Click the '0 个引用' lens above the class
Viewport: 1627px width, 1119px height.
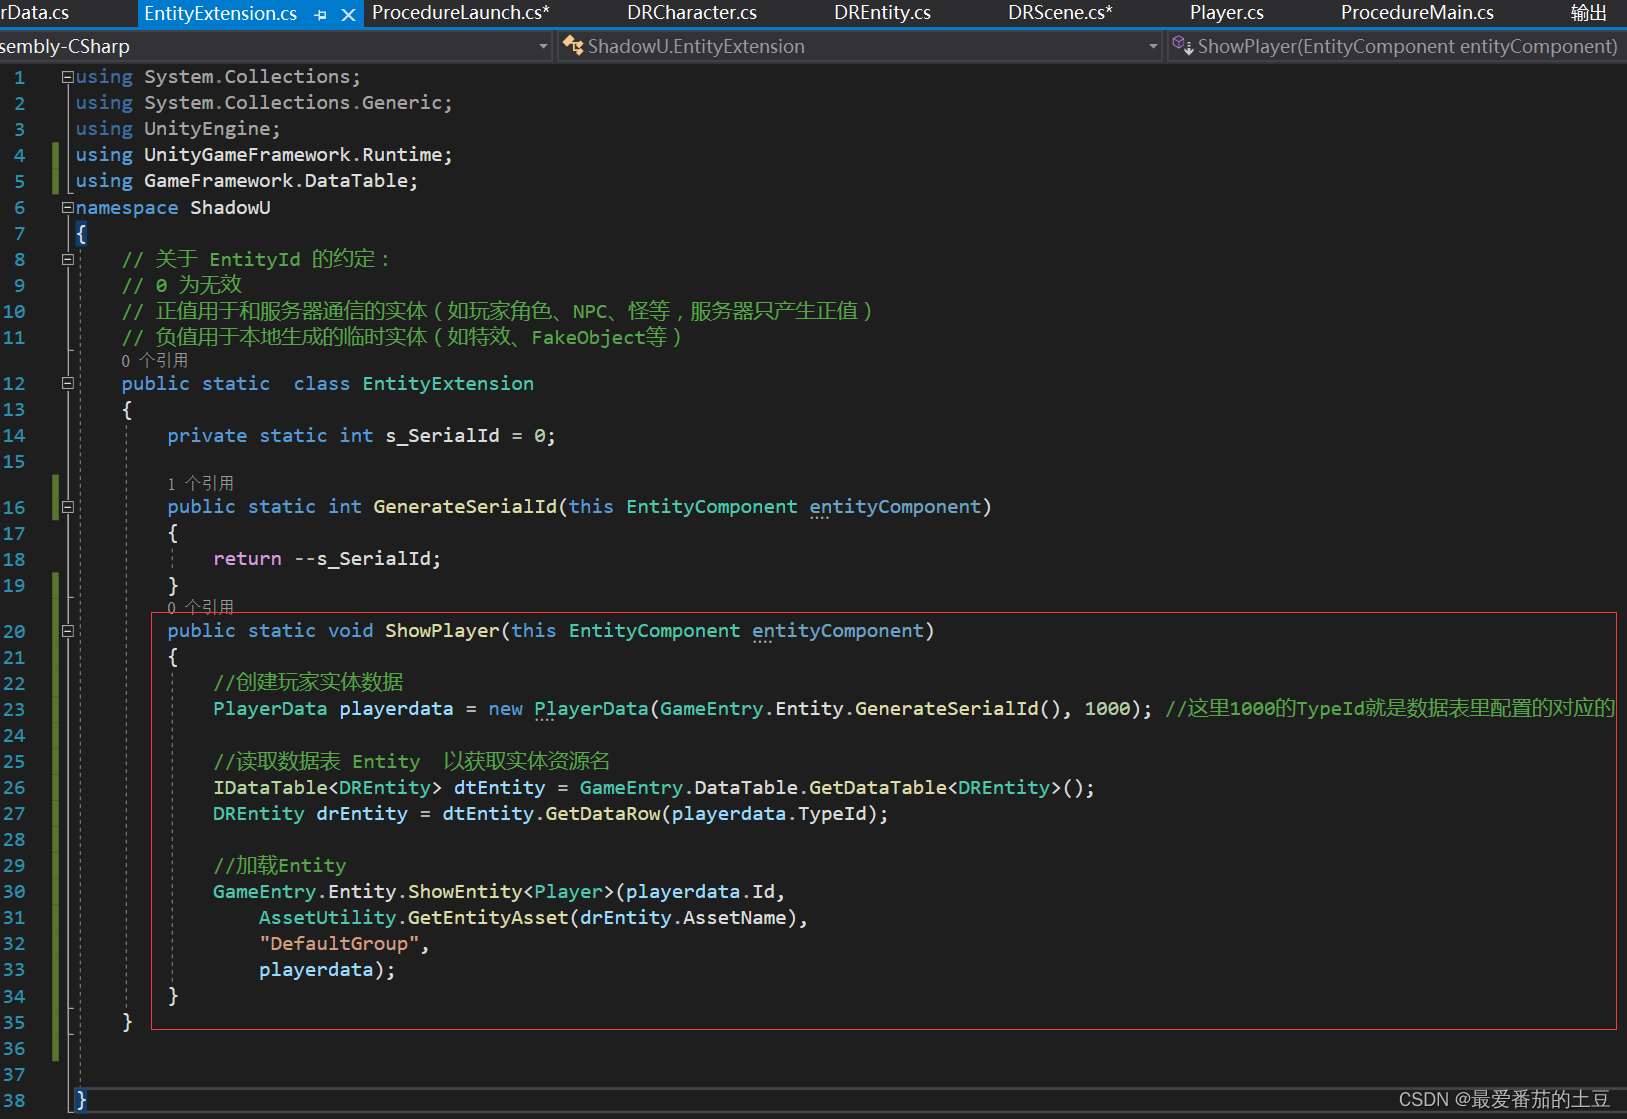click(155, 361)
